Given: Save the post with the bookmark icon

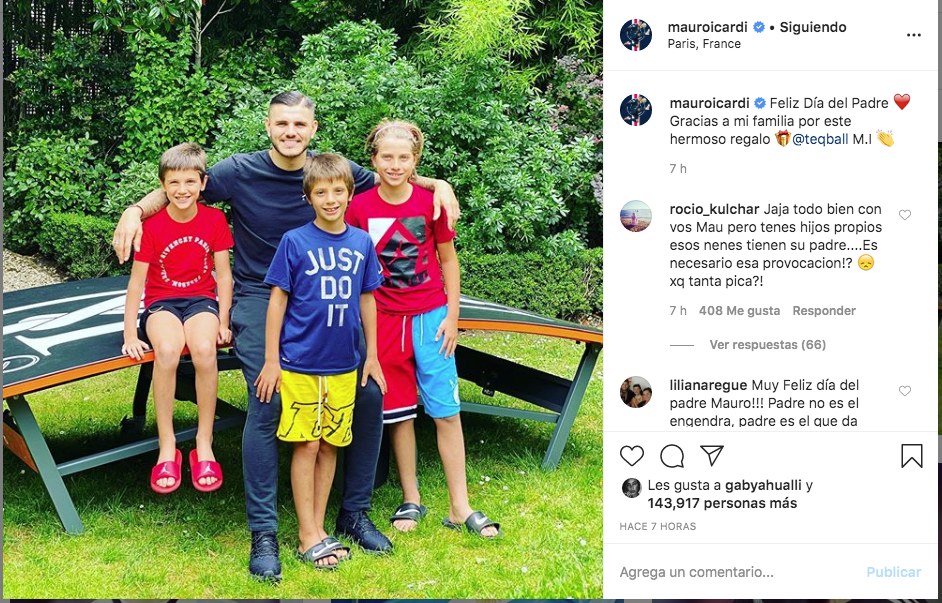Looking at the screenshot, I should click(911, 456).
